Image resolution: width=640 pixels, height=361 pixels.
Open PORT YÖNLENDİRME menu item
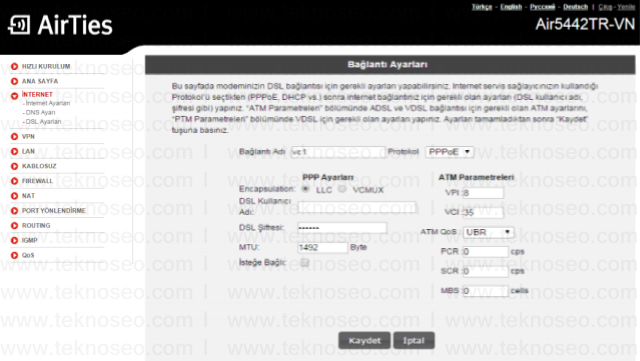tap(53, 211)
